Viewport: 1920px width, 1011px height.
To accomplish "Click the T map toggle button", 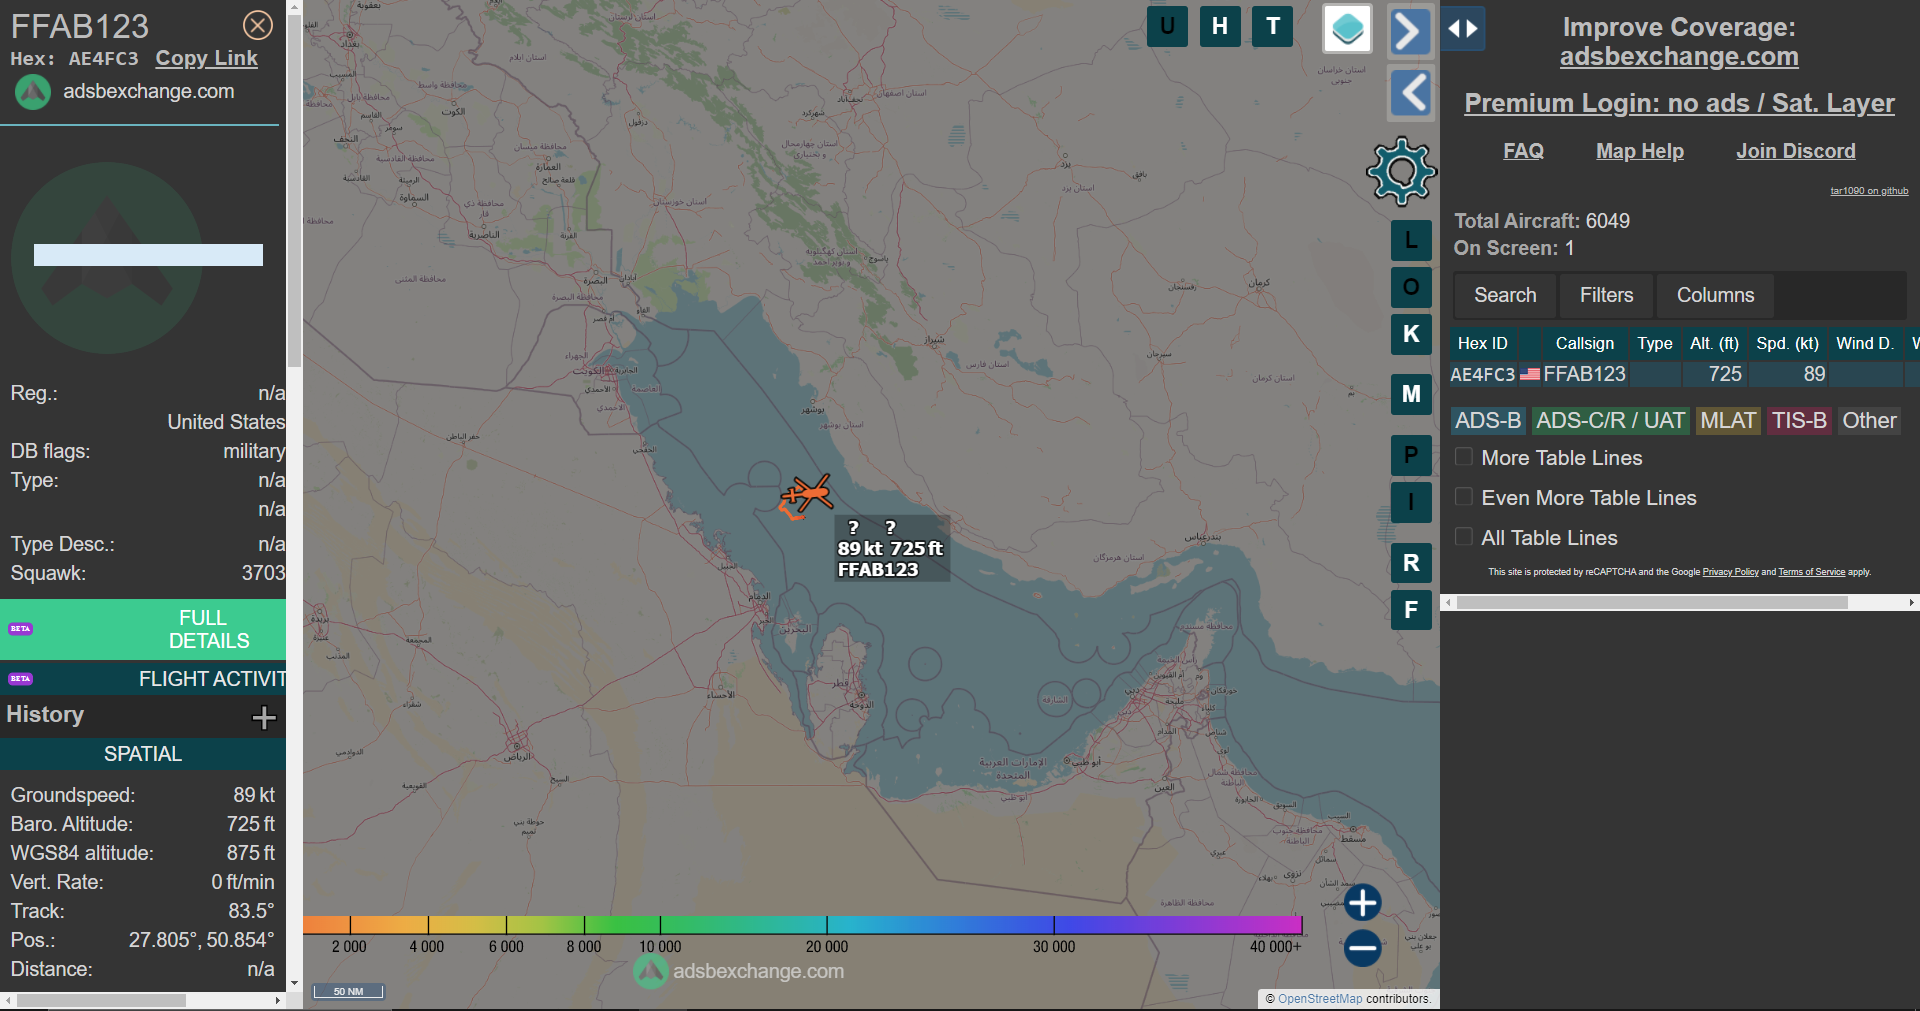I will coord(1273,27).
